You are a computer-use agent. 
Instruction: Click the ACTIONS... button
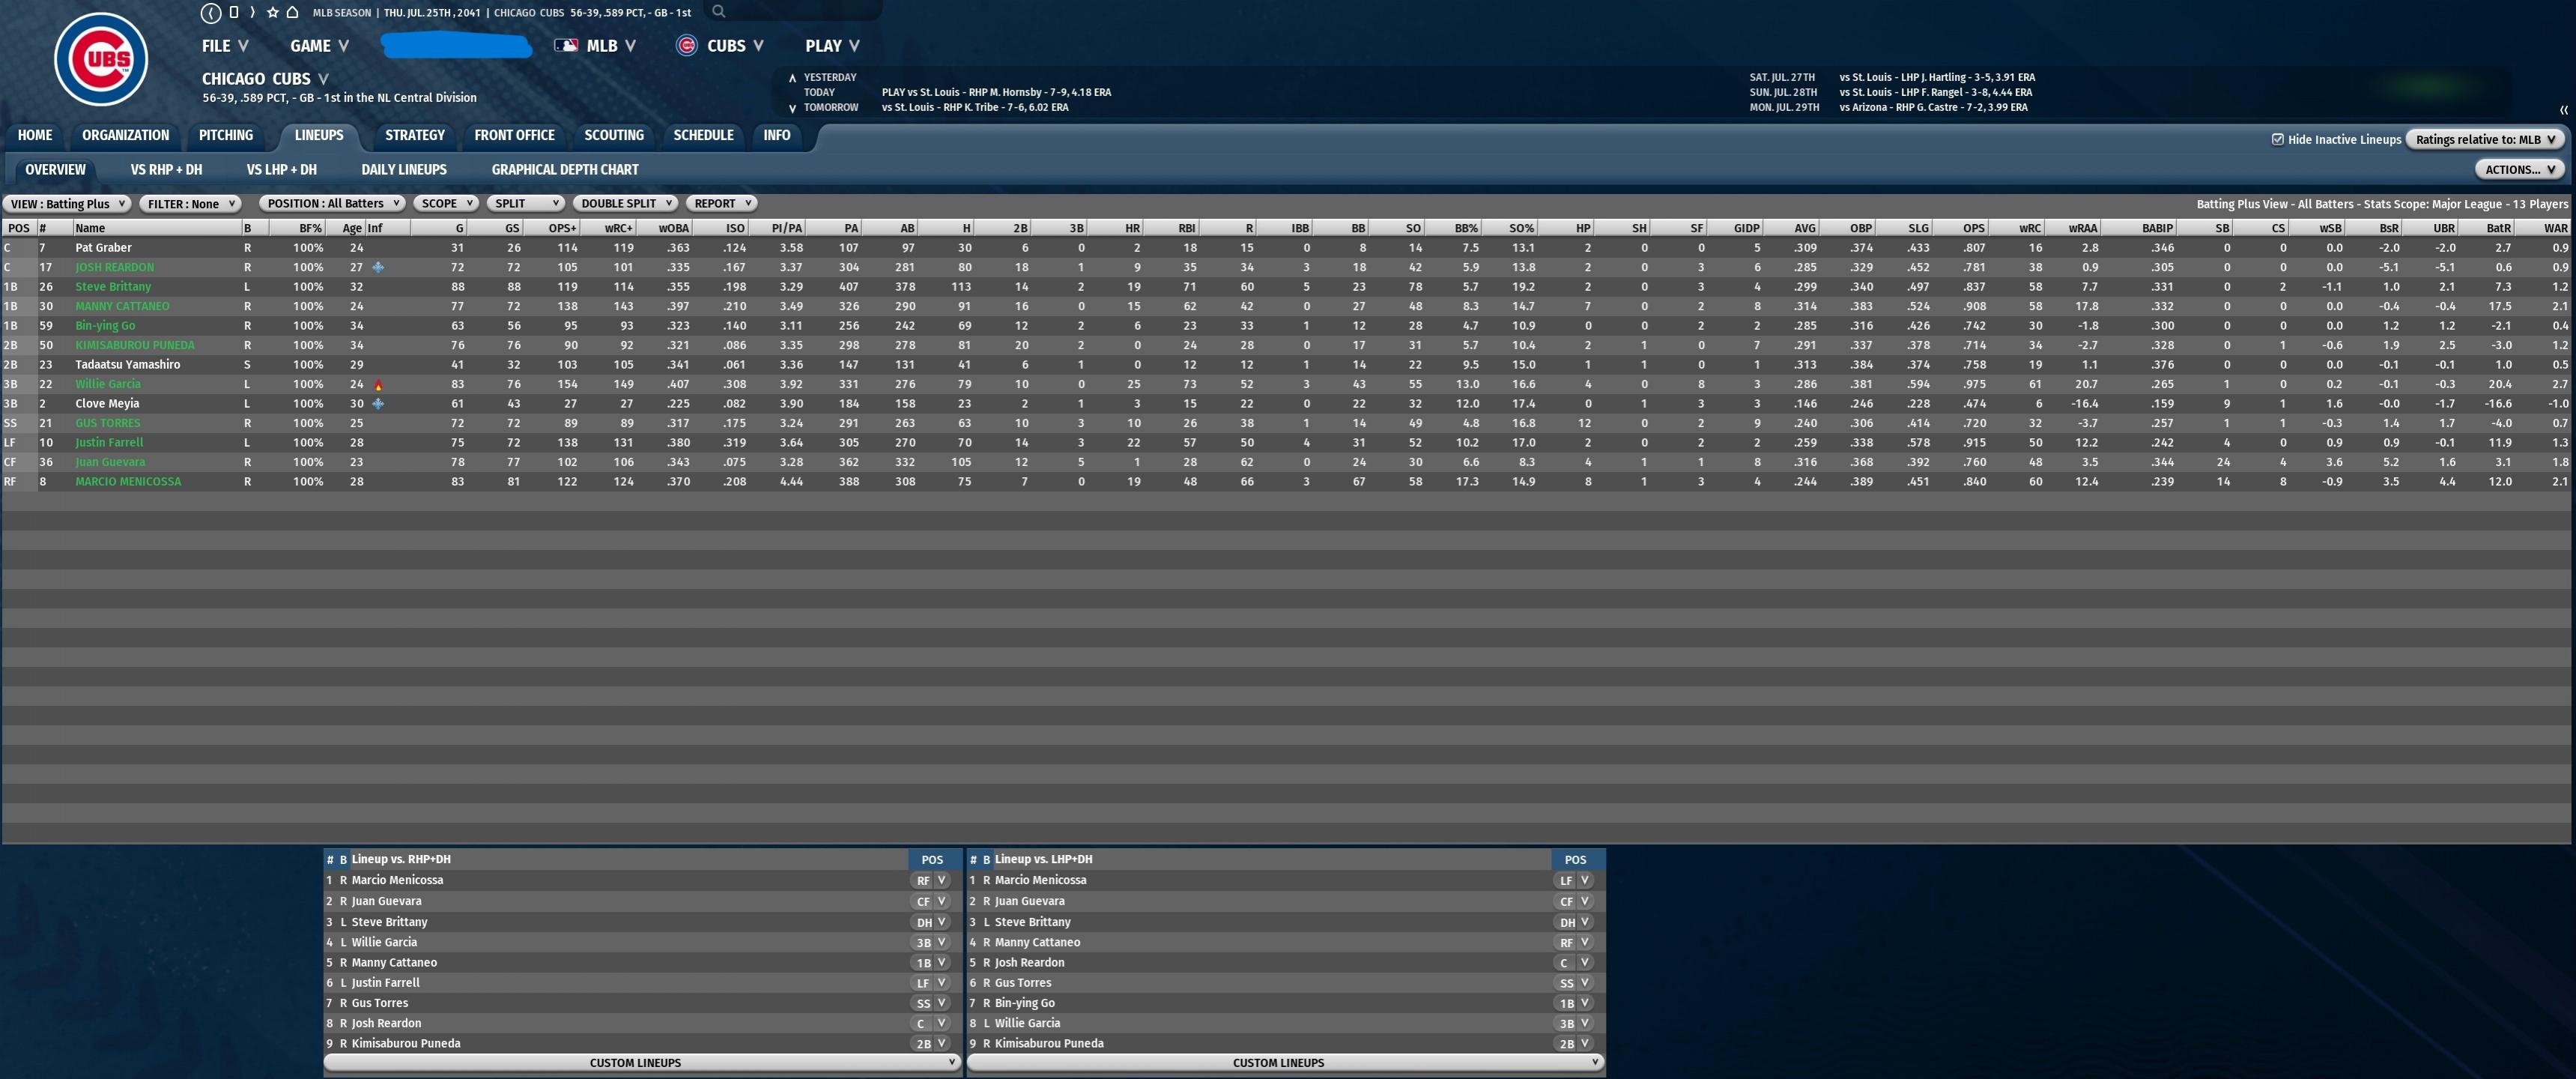click(x=2518, y=169)
